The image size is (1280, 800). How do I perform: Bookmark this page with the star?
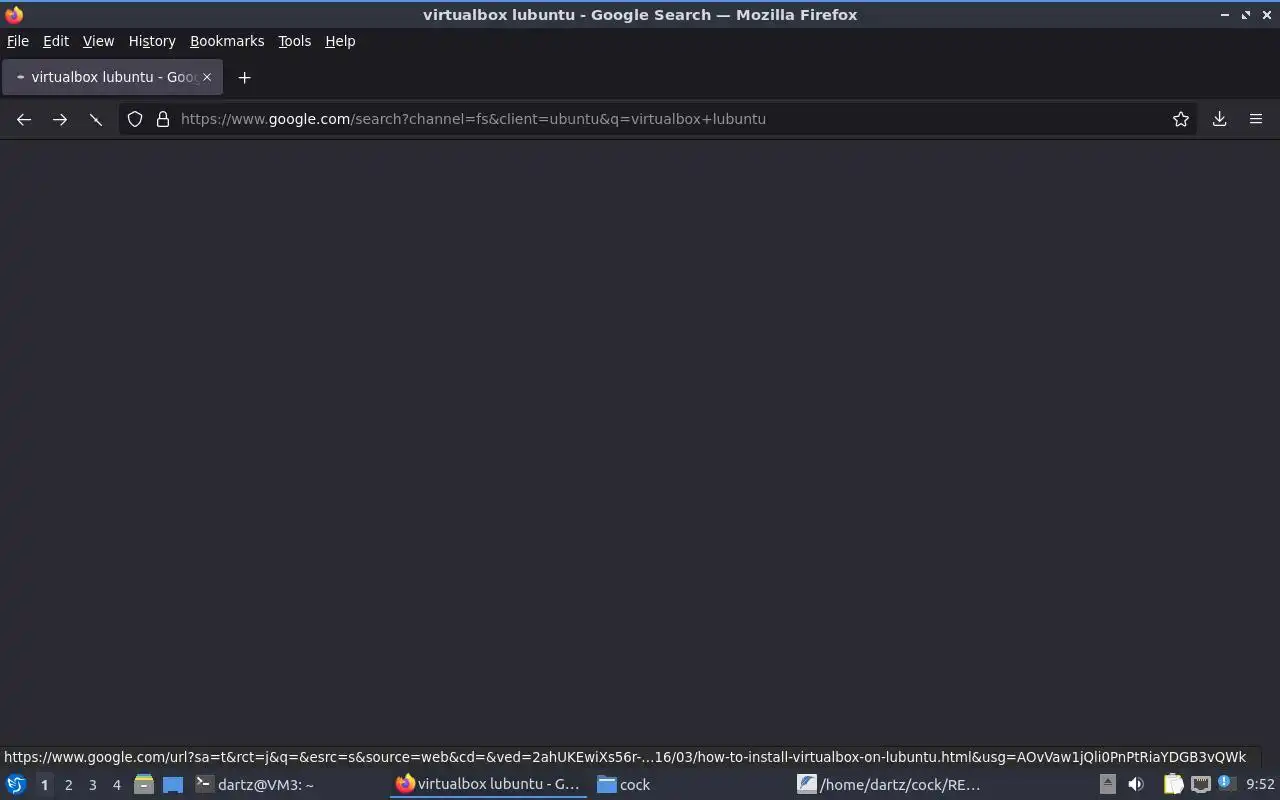1181,119
